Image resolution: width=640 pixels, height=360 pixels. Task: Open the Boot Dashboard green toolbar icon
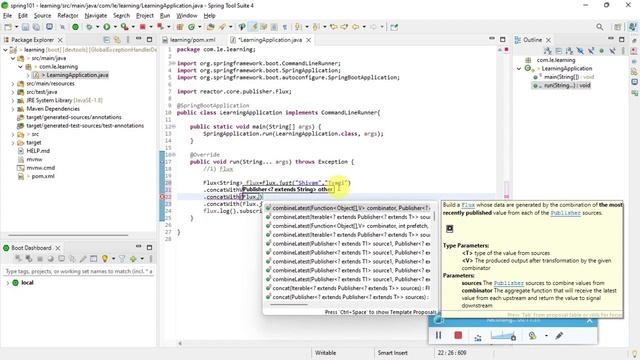click(76, 27)
